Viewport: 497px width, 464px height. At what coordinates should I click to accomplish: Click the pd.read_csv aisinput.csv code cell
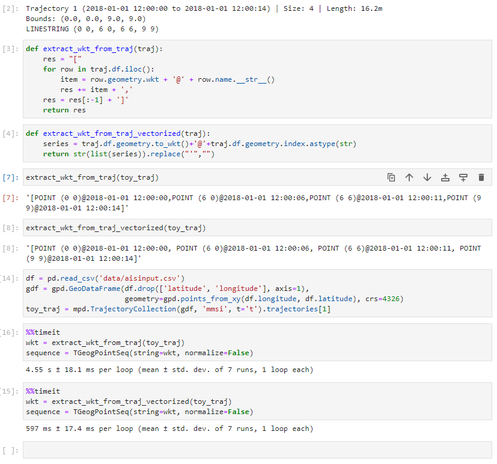257,294
